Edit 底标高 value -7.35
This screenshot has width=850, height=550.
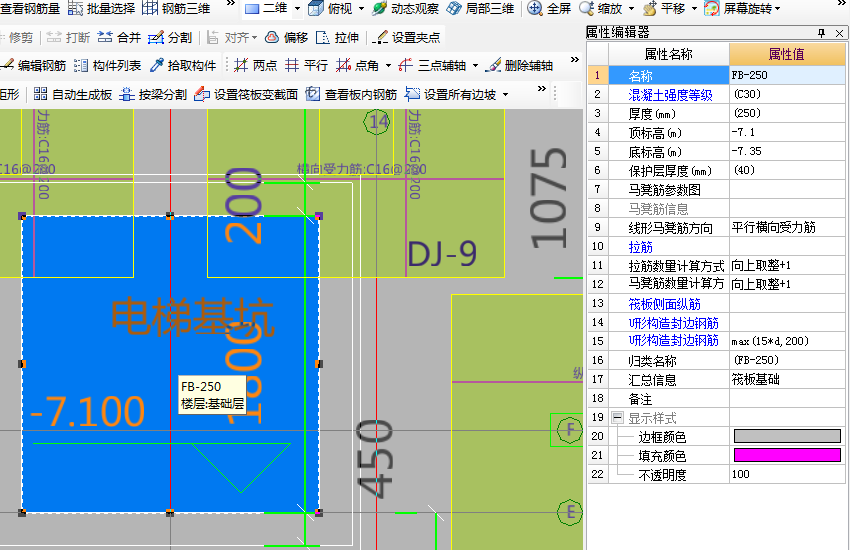pyautogui.click(x=787, y=151)
